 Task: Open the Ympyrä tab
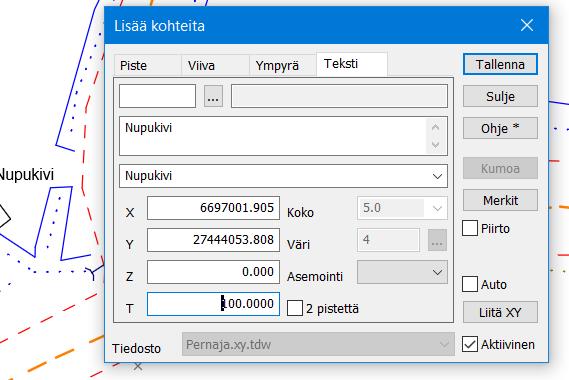click(x=283, y=66)
